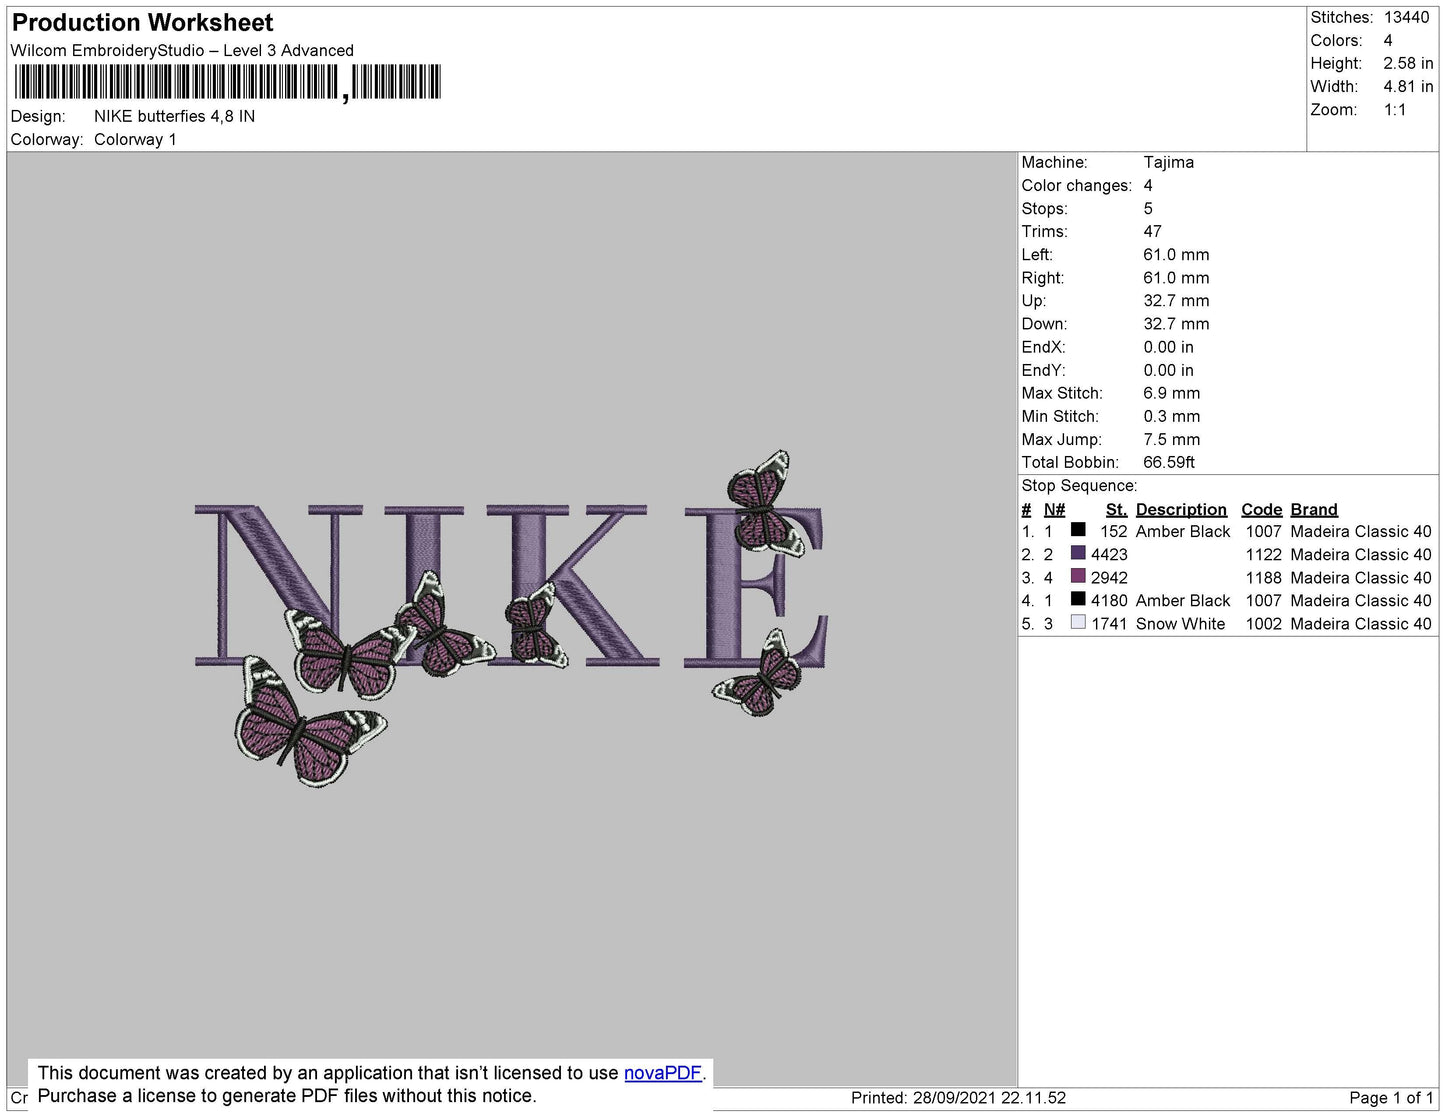Click Width value '4.81 in'
Viewport: 1445px width, 1117px height.
(x=1408, y=86)
